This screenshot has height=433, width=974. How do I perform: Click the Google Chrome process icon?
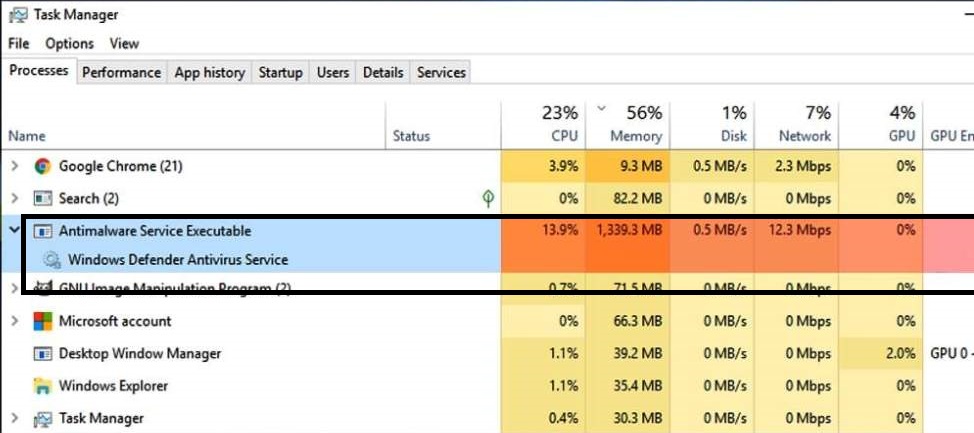[x=42, y=166]
